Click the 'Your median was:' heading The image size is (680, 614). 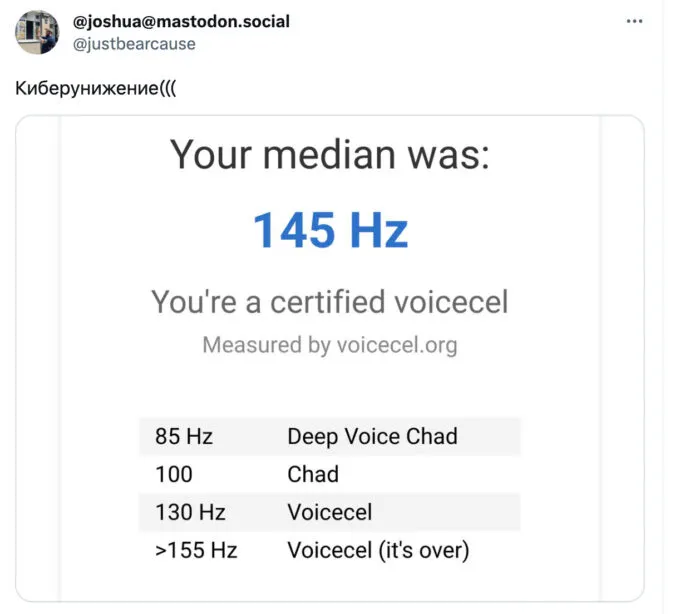pyautogui.click(x=330, y=155)
